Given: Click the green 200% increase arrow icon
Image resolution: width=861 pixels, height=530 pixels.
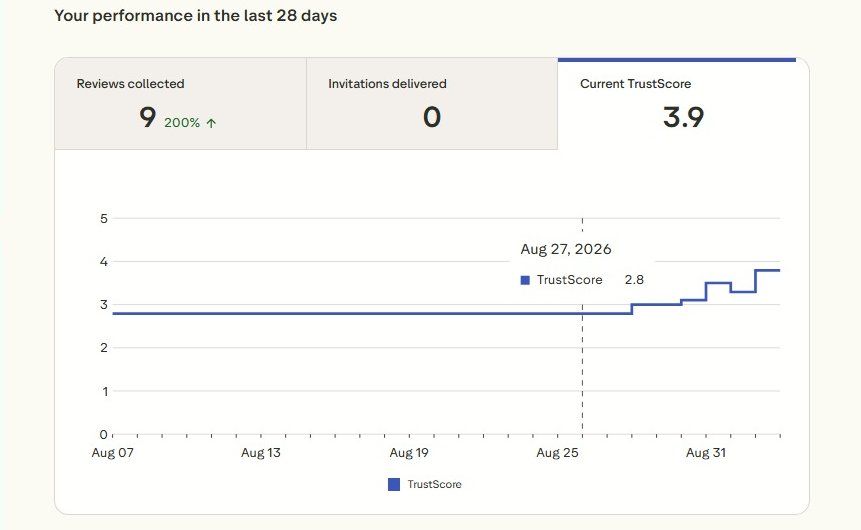Looking at the screenshot, I should click(x=211, y=123).
